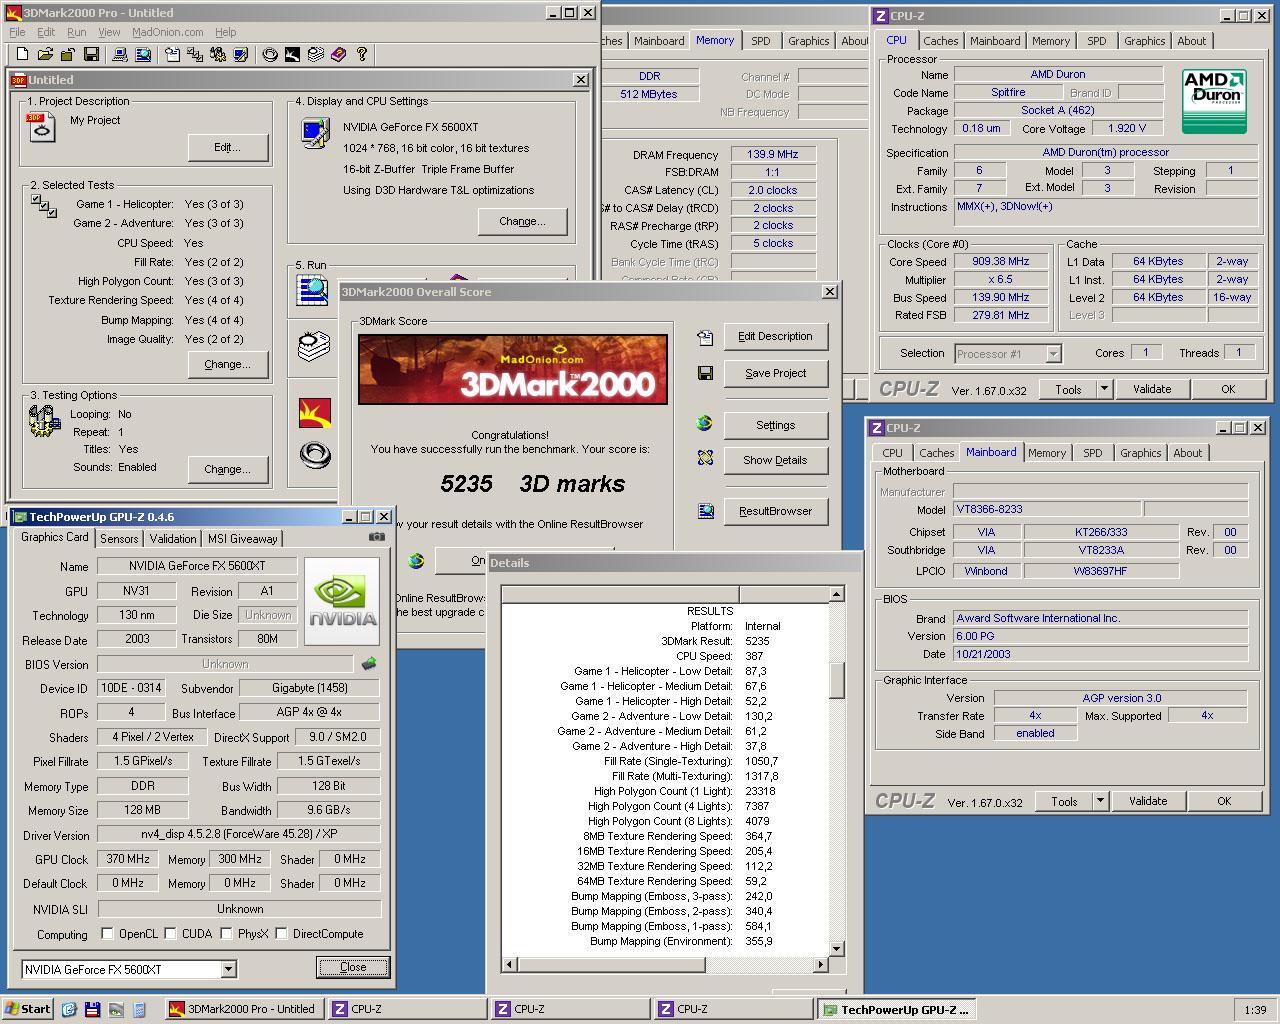Click Close button in GPU-Z

353,967
